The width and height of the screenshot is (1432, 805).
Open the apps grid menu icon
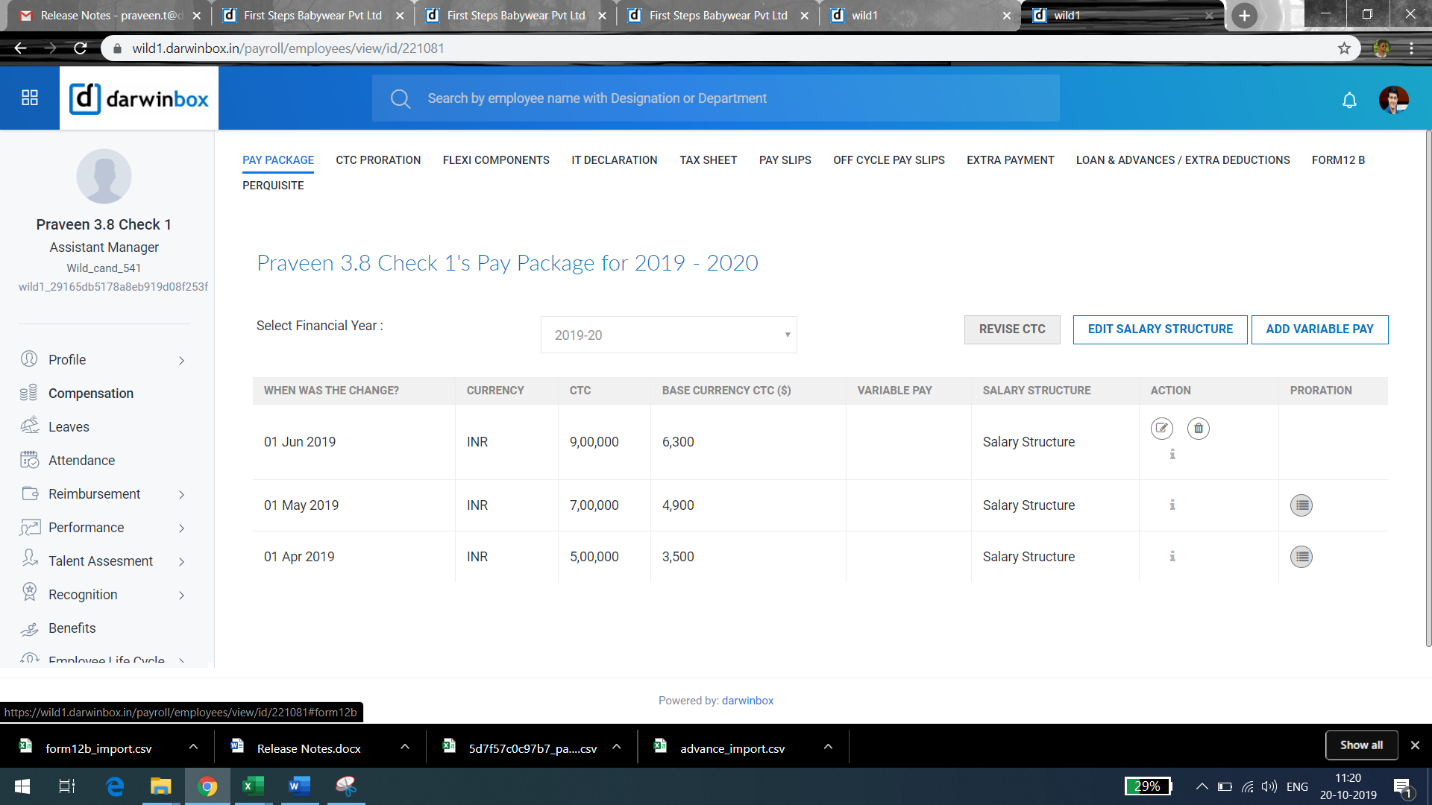30,97
